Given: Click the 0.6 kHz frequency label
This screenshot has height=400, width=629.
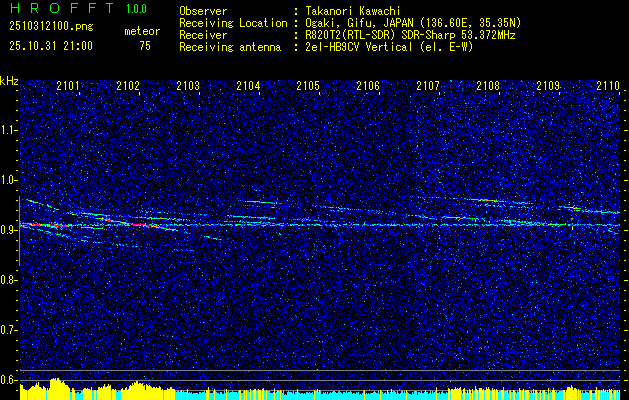Looking at the screenshot, I should point(8,380).
